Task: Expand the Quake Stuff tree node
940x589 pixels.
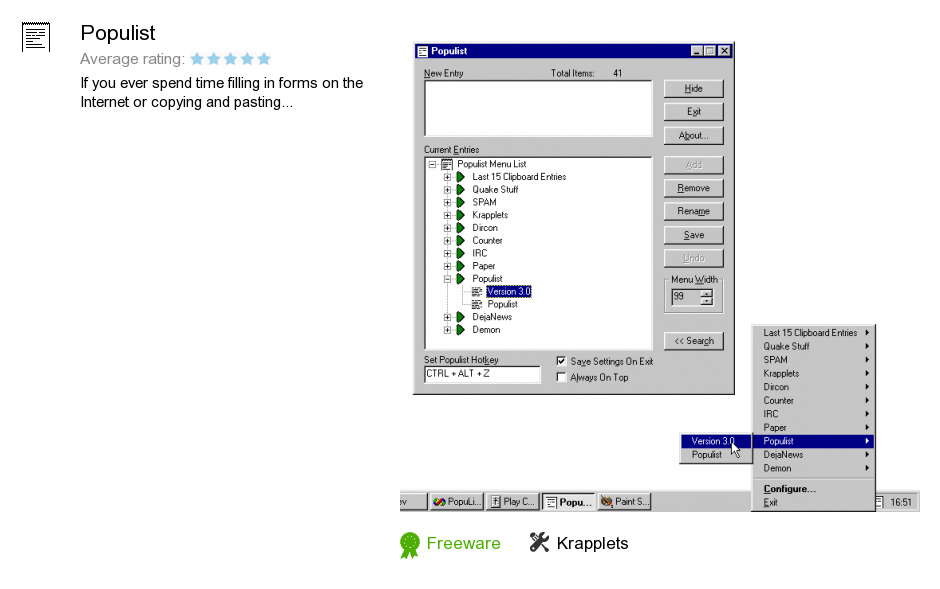Action: tap(447, 190)
